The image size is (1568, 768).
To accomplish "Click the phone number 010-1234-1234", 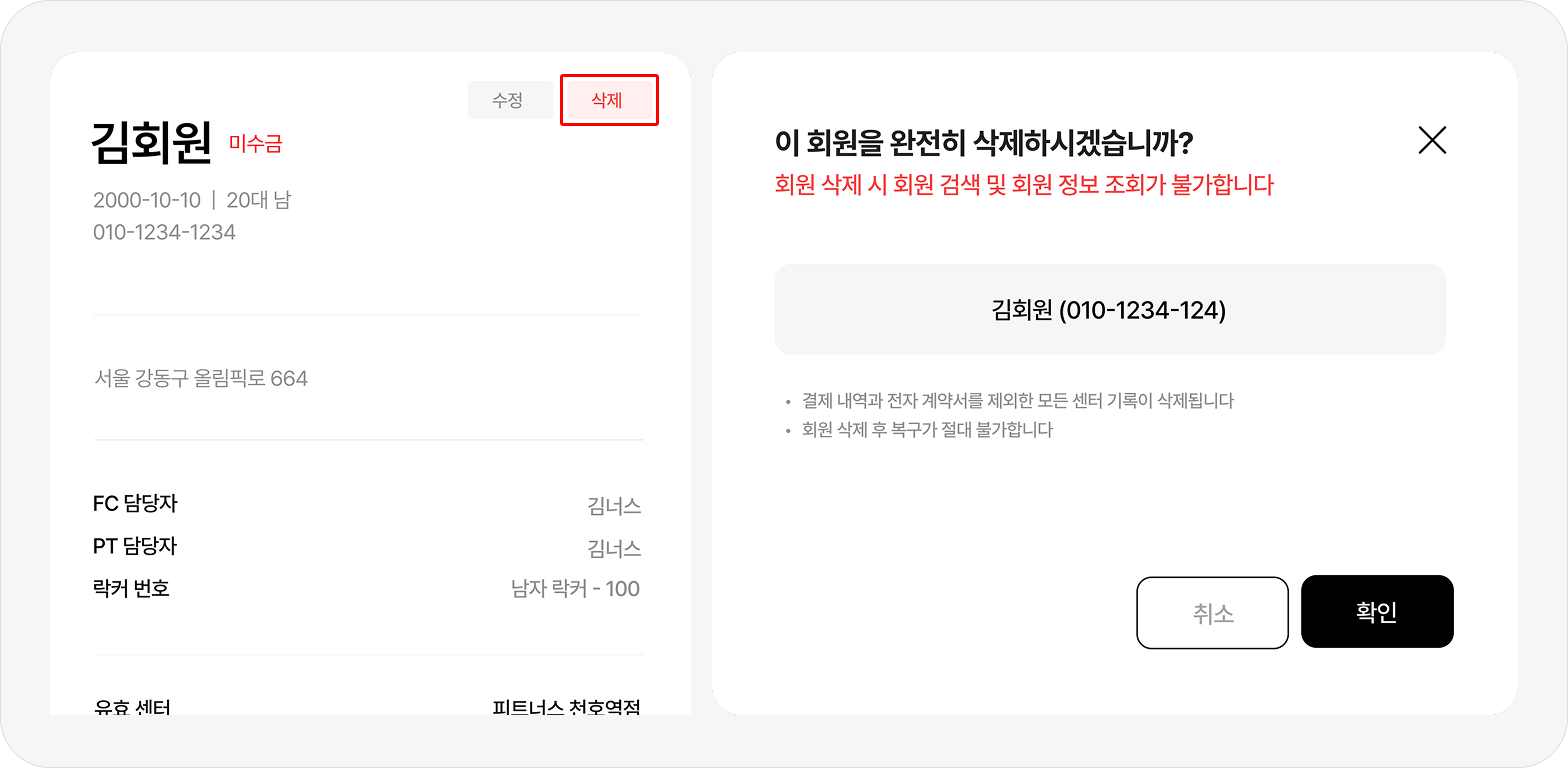I will [x=164, y=232].
